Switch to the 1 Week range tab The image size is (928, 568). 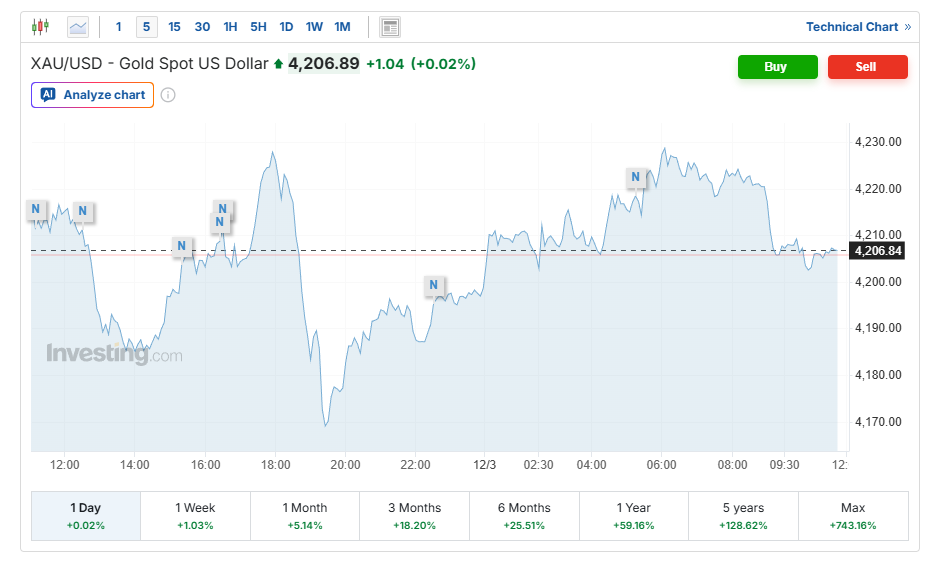click(x=195, y=515)
